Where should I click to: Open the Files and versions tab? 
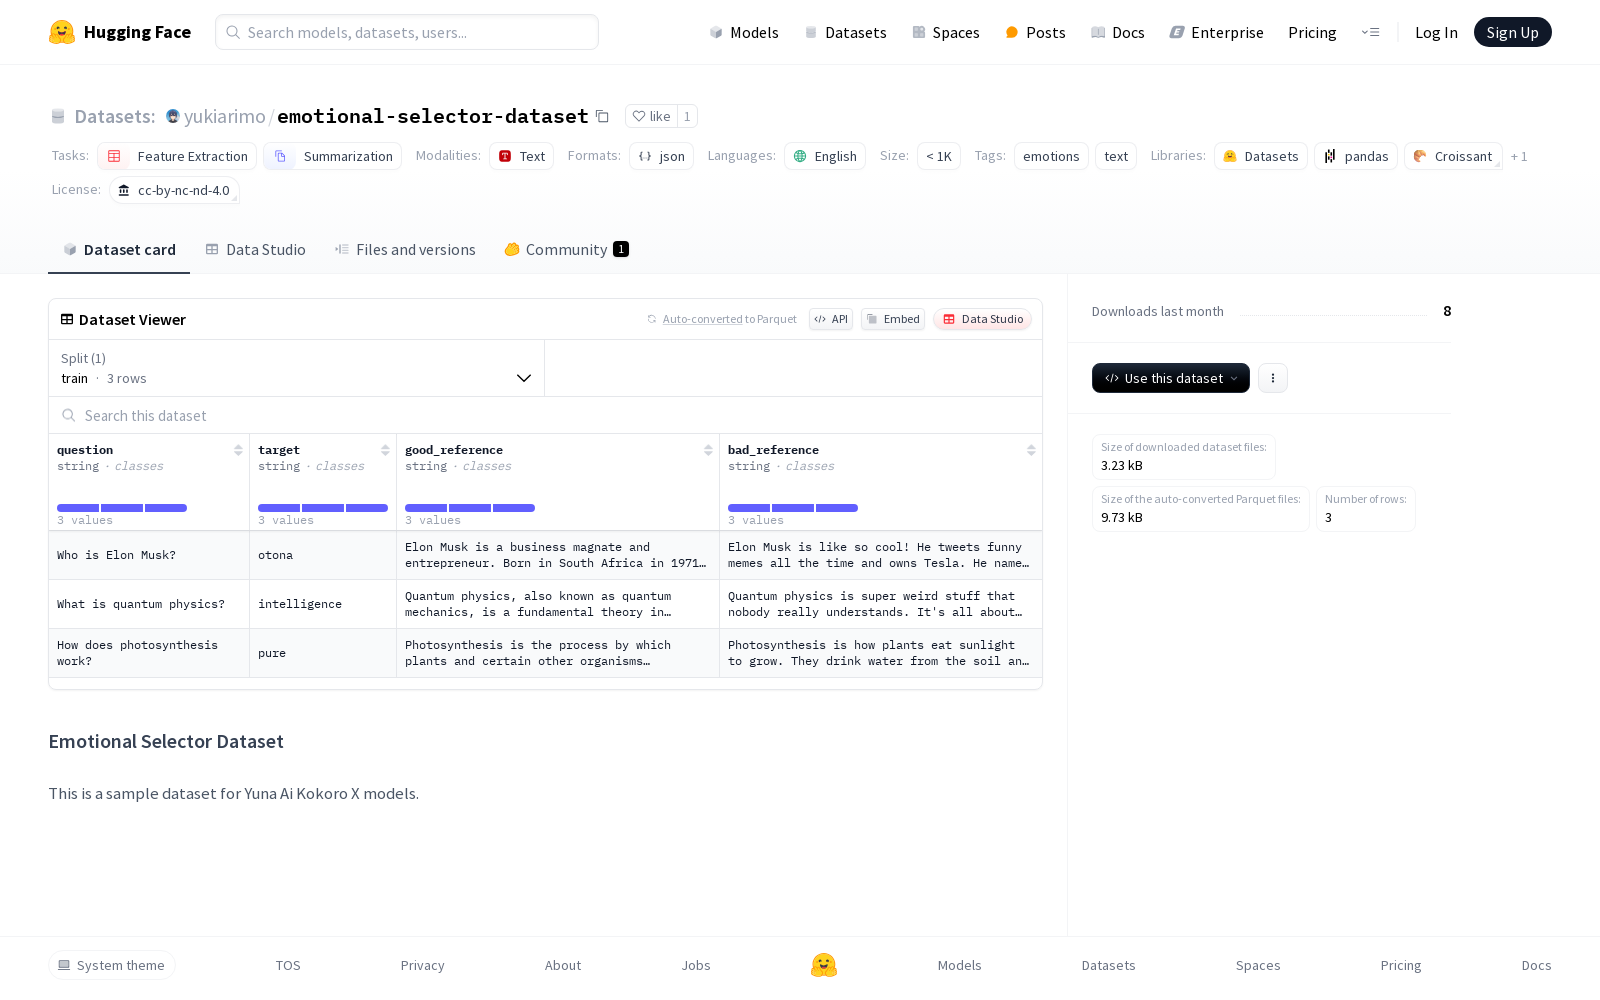point(405,250)
